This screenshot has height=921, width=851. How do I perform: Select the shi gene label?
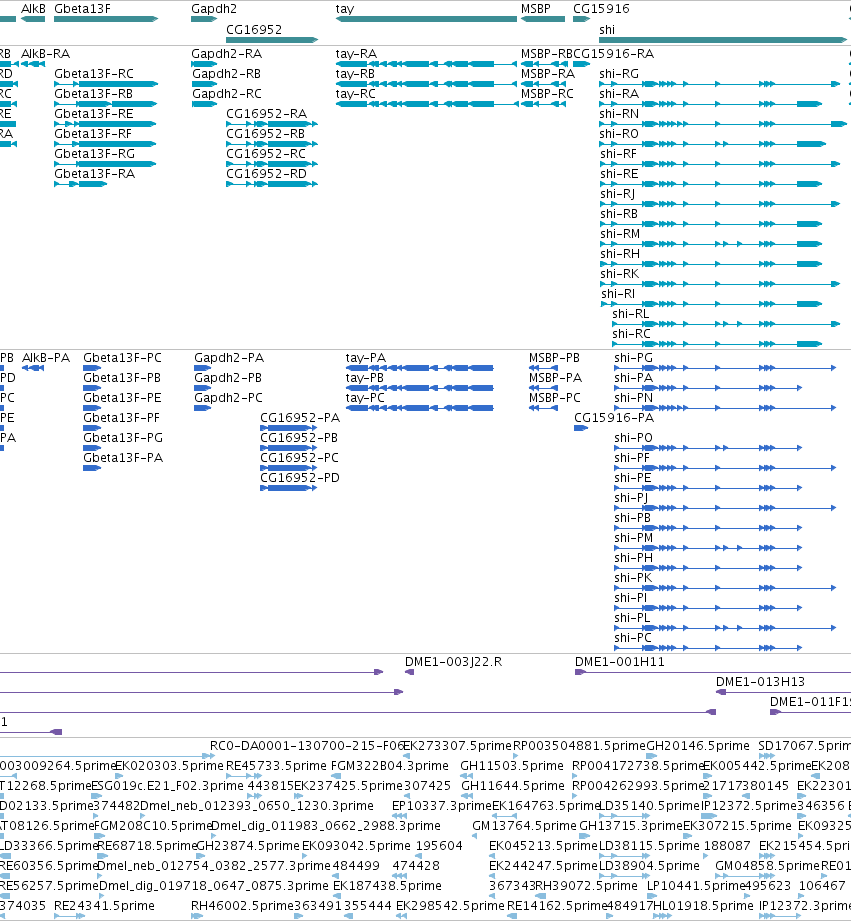tap(607, 29)
